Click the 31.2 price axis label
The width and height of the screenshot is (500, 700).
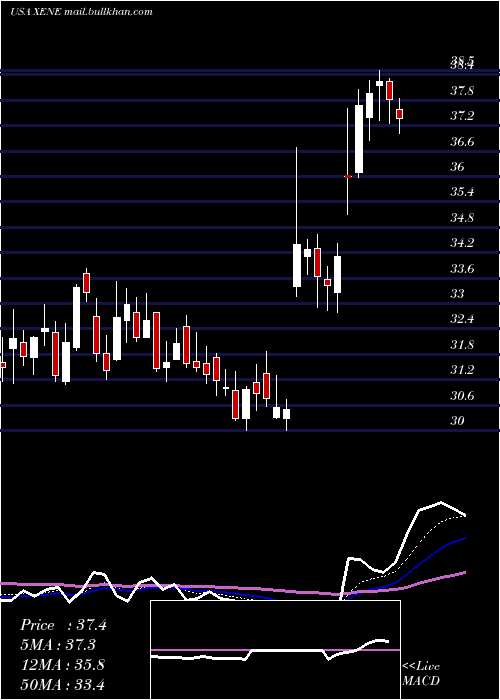462,370
